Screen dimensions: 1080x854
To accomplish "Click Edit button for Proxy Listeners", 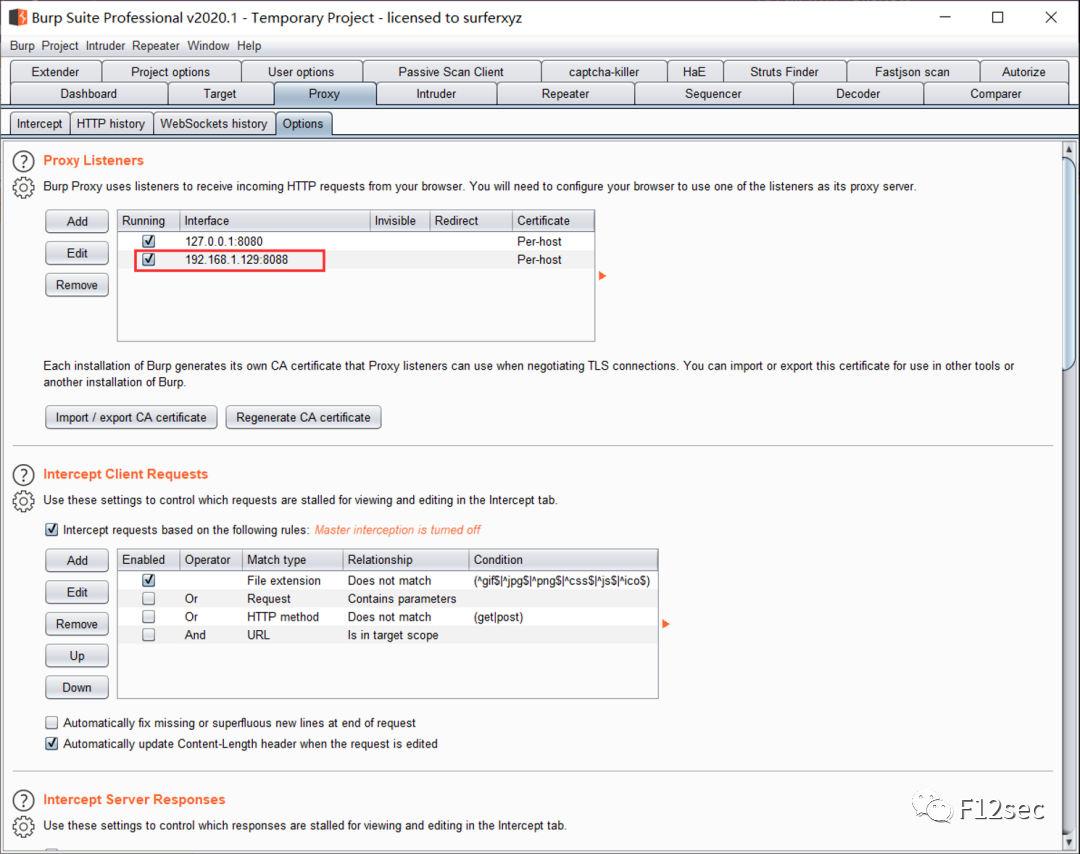I will click(77, 253).
